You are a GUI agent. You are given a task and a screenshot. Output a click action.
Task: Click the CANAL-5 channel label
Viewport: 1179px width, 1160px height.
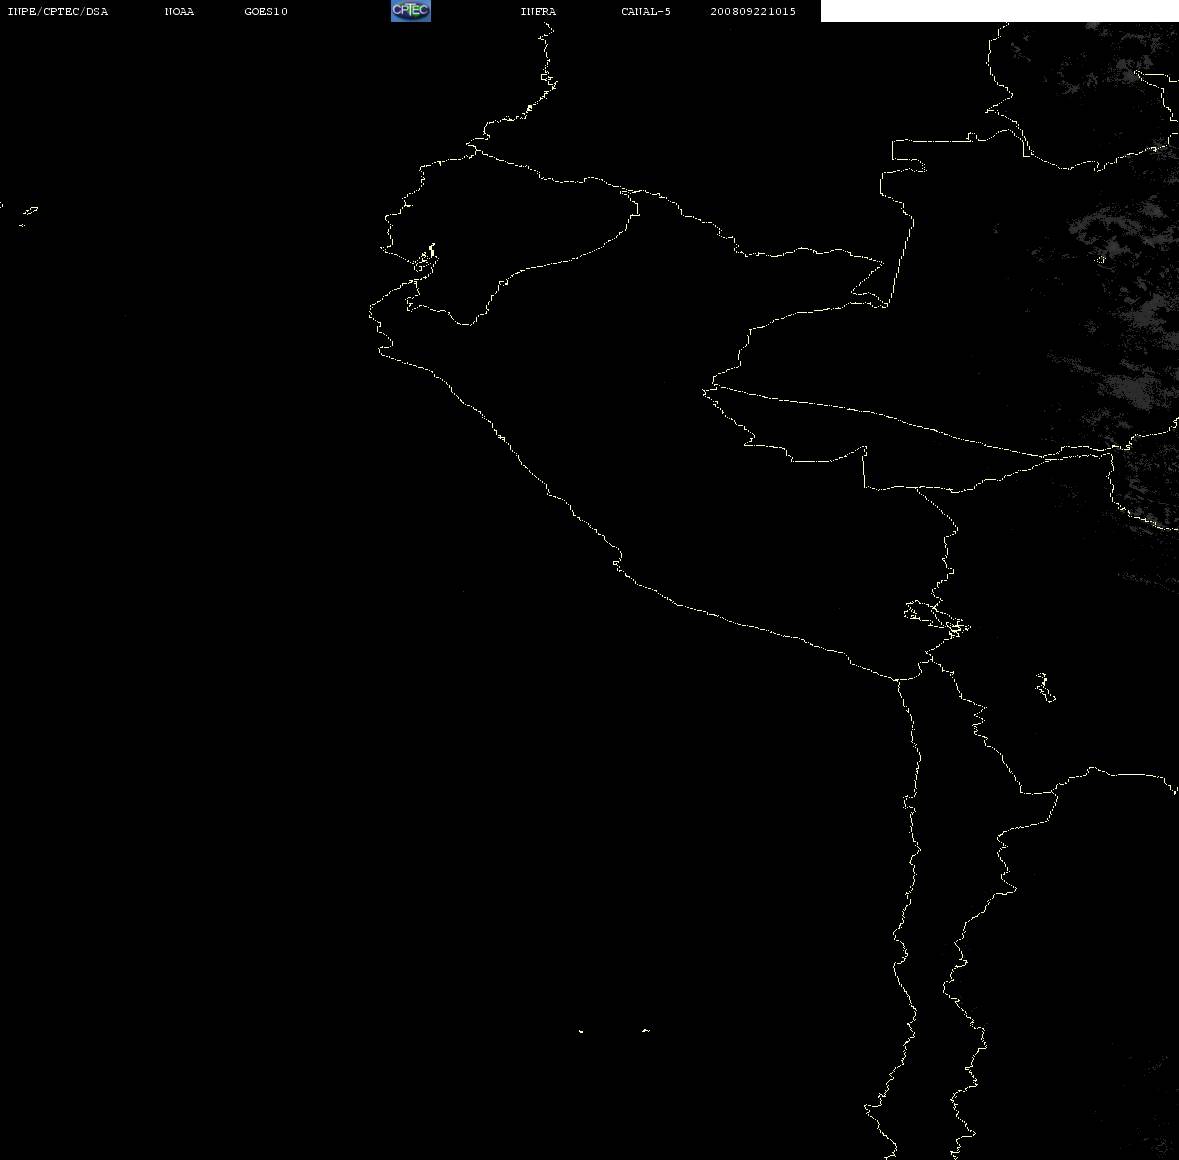(x=646, y=11)
